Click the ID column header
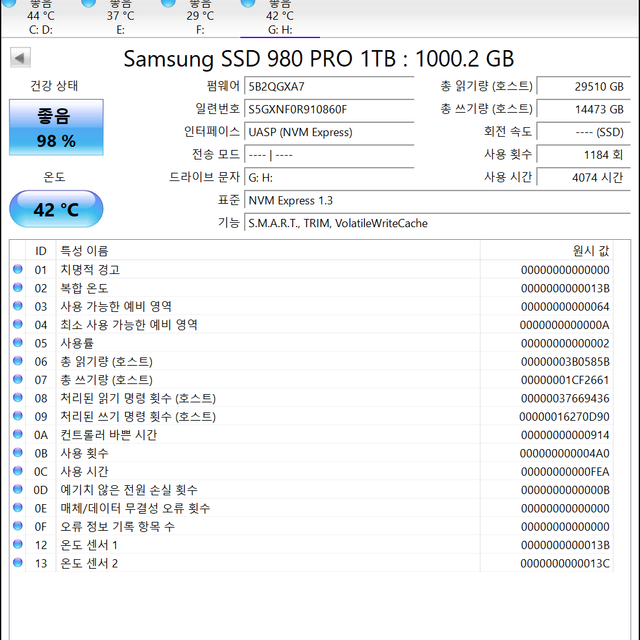Image resolution: width=640 pixels, height=640 pixels. (x=40, y=251)
